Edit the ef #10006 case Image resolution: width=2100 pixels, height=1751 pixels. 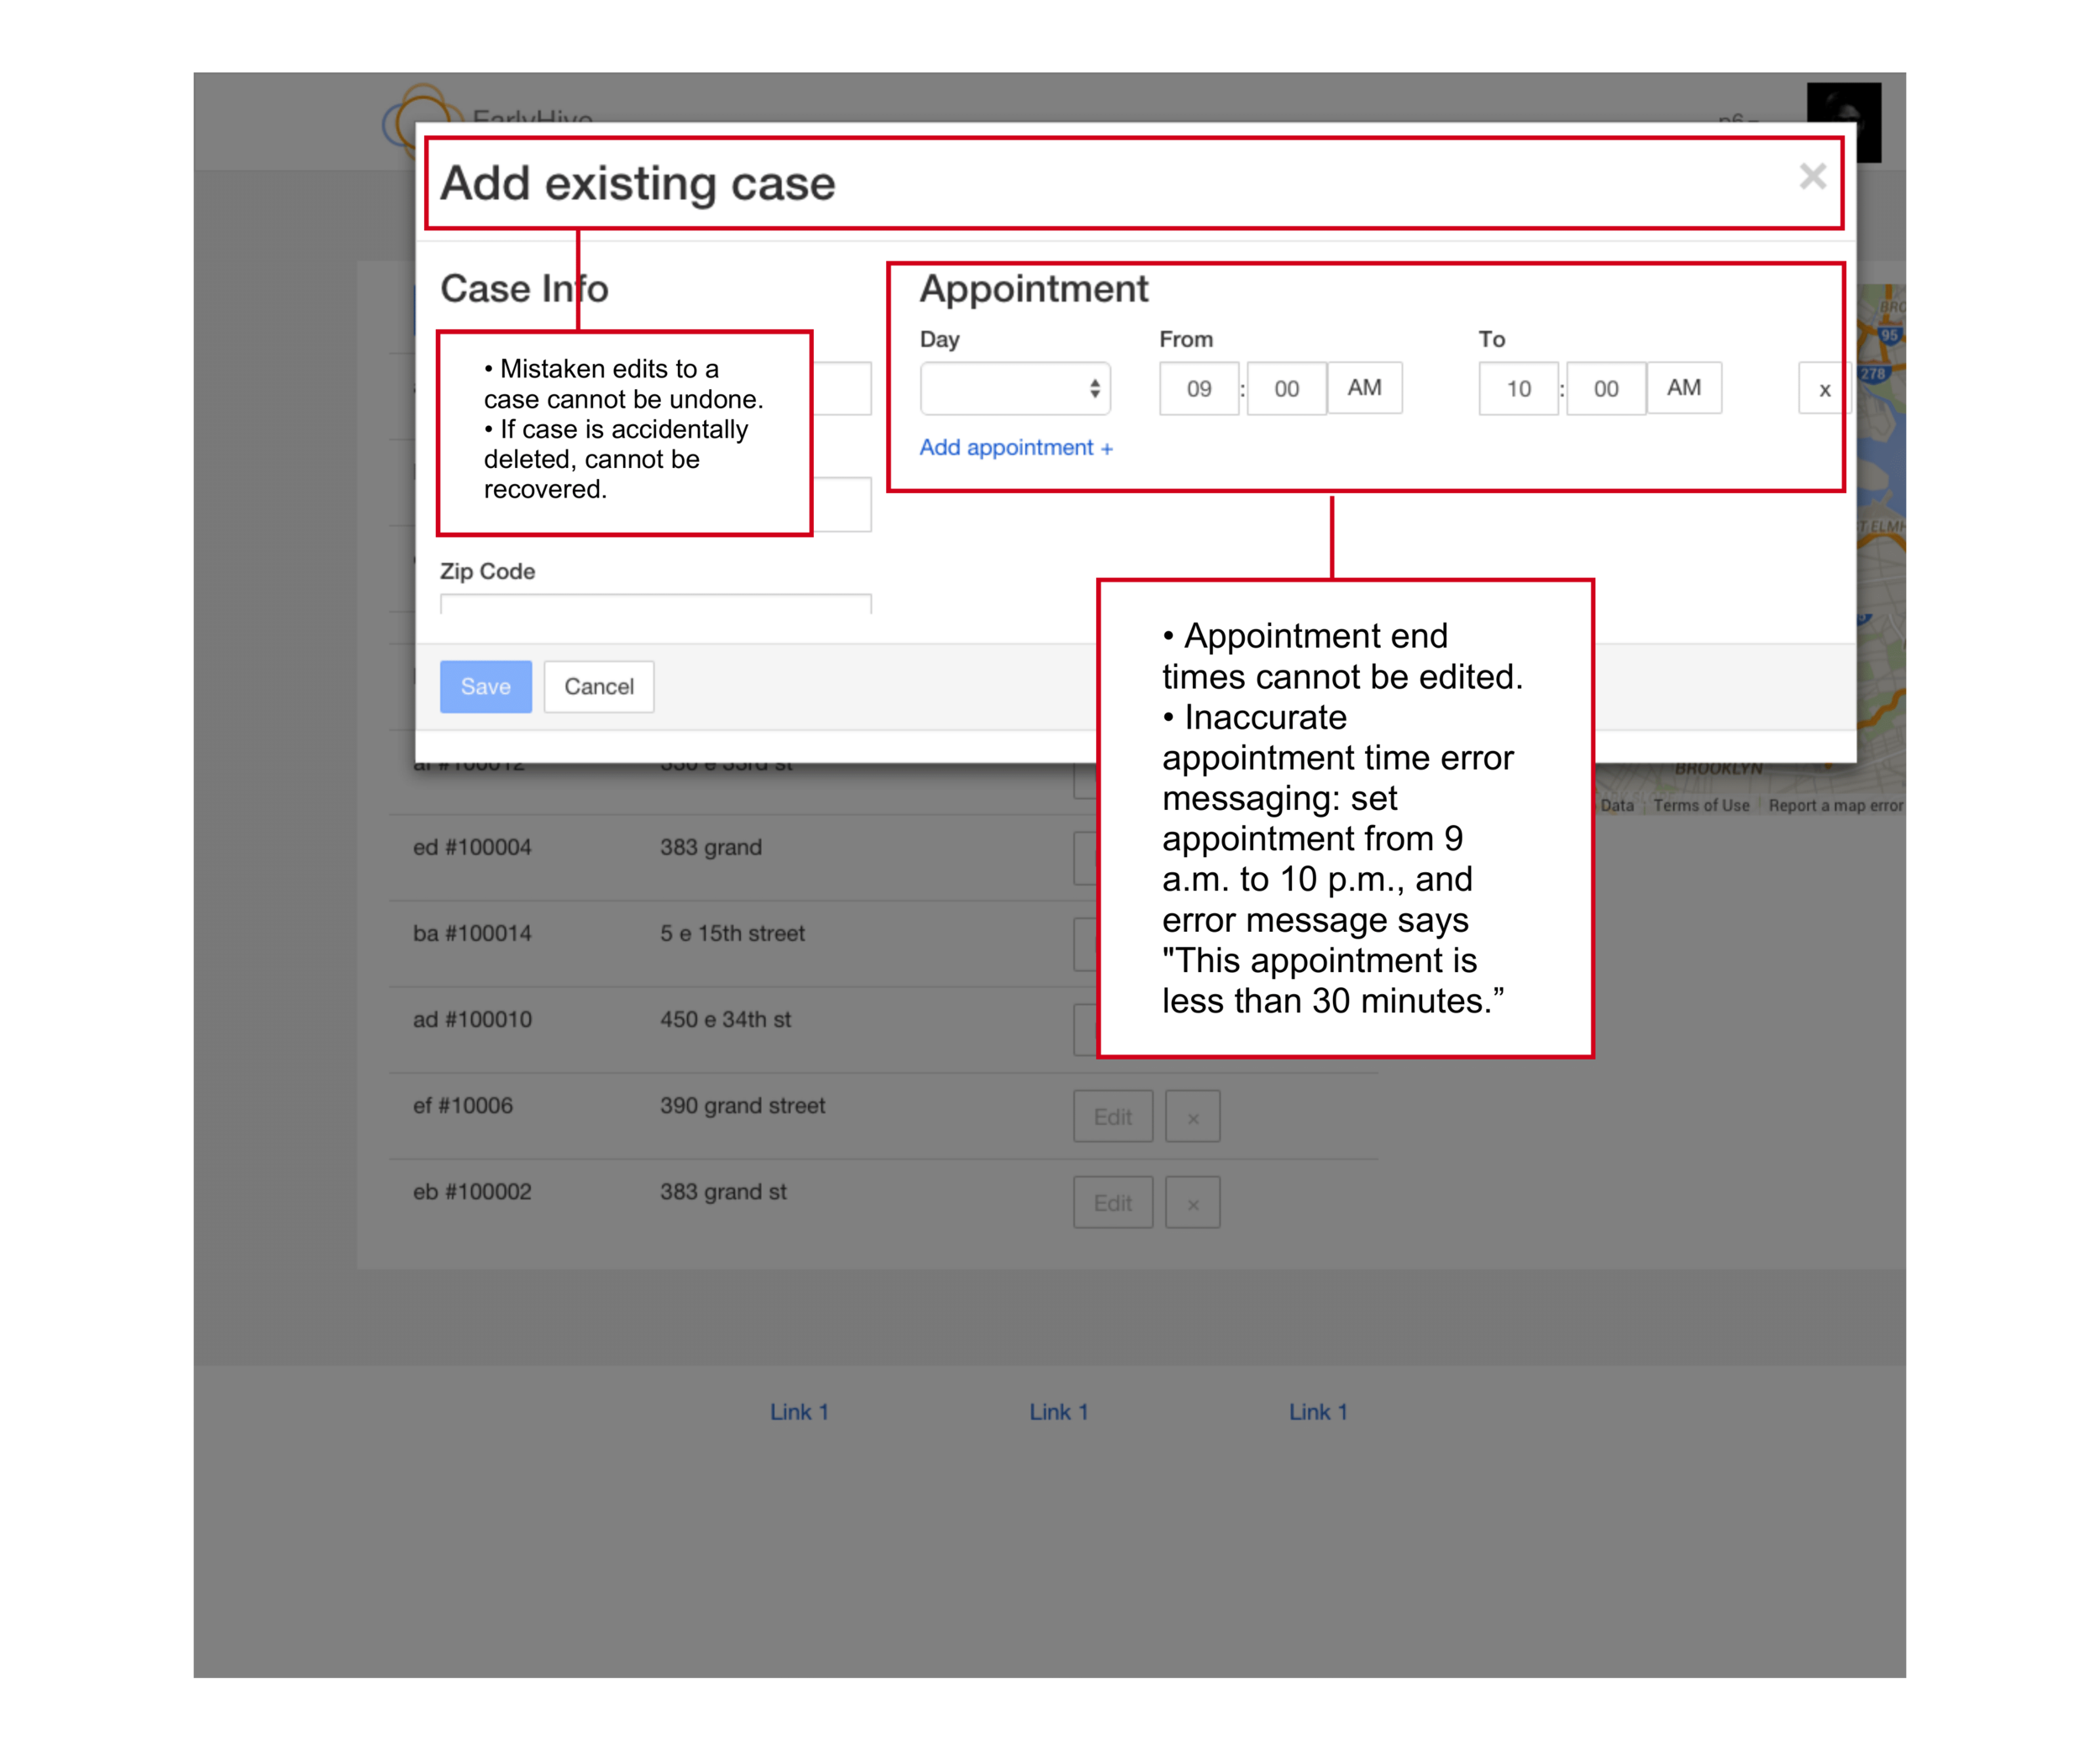pyautogui.click(x=1113, y=1117)
